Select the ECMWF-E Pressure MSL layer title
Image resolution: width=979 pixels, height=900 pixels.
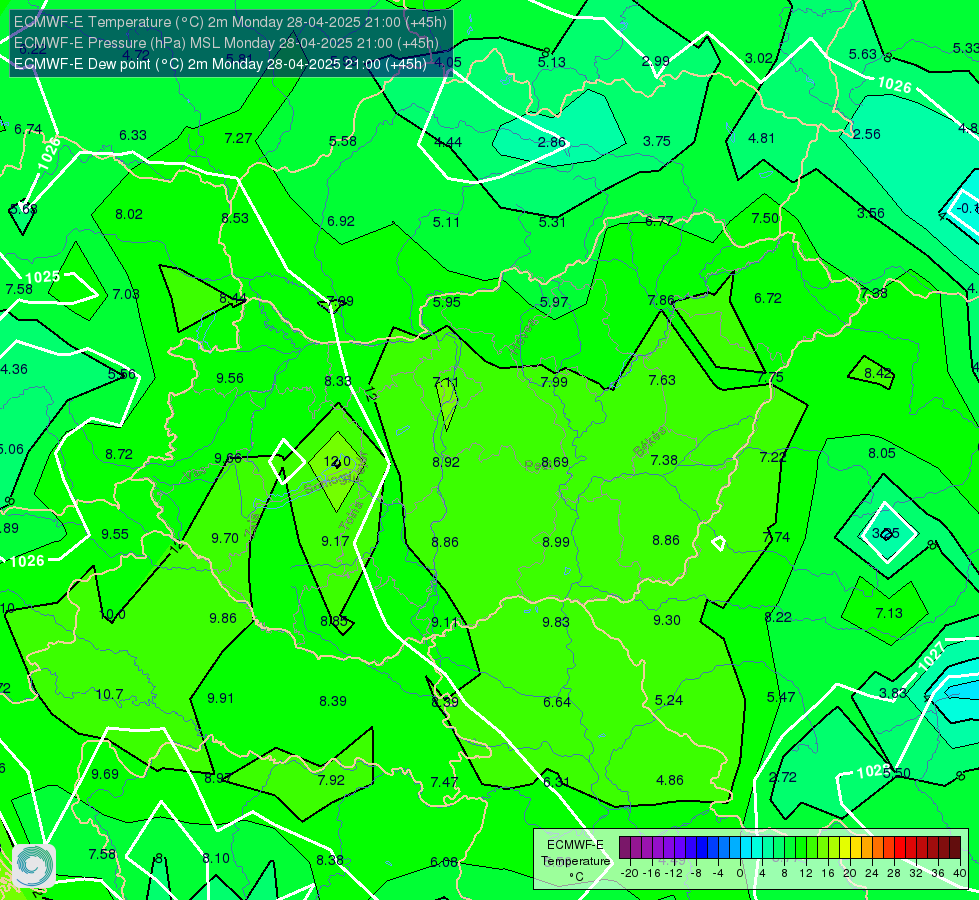[x=226, y=43]
